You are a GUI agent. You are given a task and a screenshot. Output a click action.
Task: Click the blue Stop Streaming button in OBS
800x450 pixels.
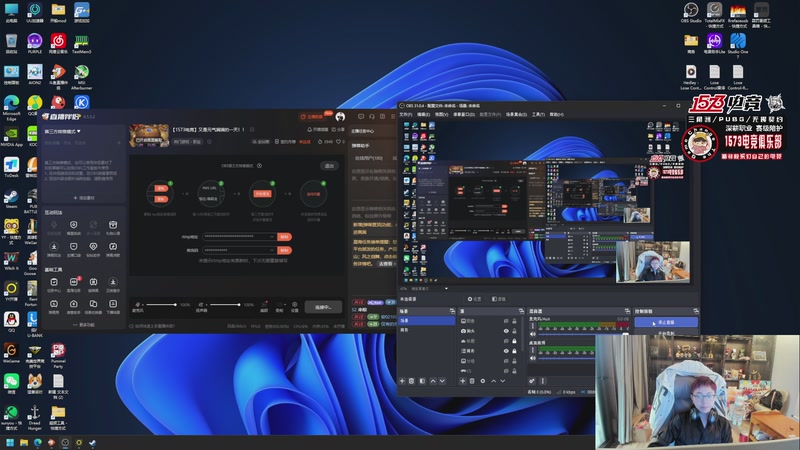(x=666, y=322)
